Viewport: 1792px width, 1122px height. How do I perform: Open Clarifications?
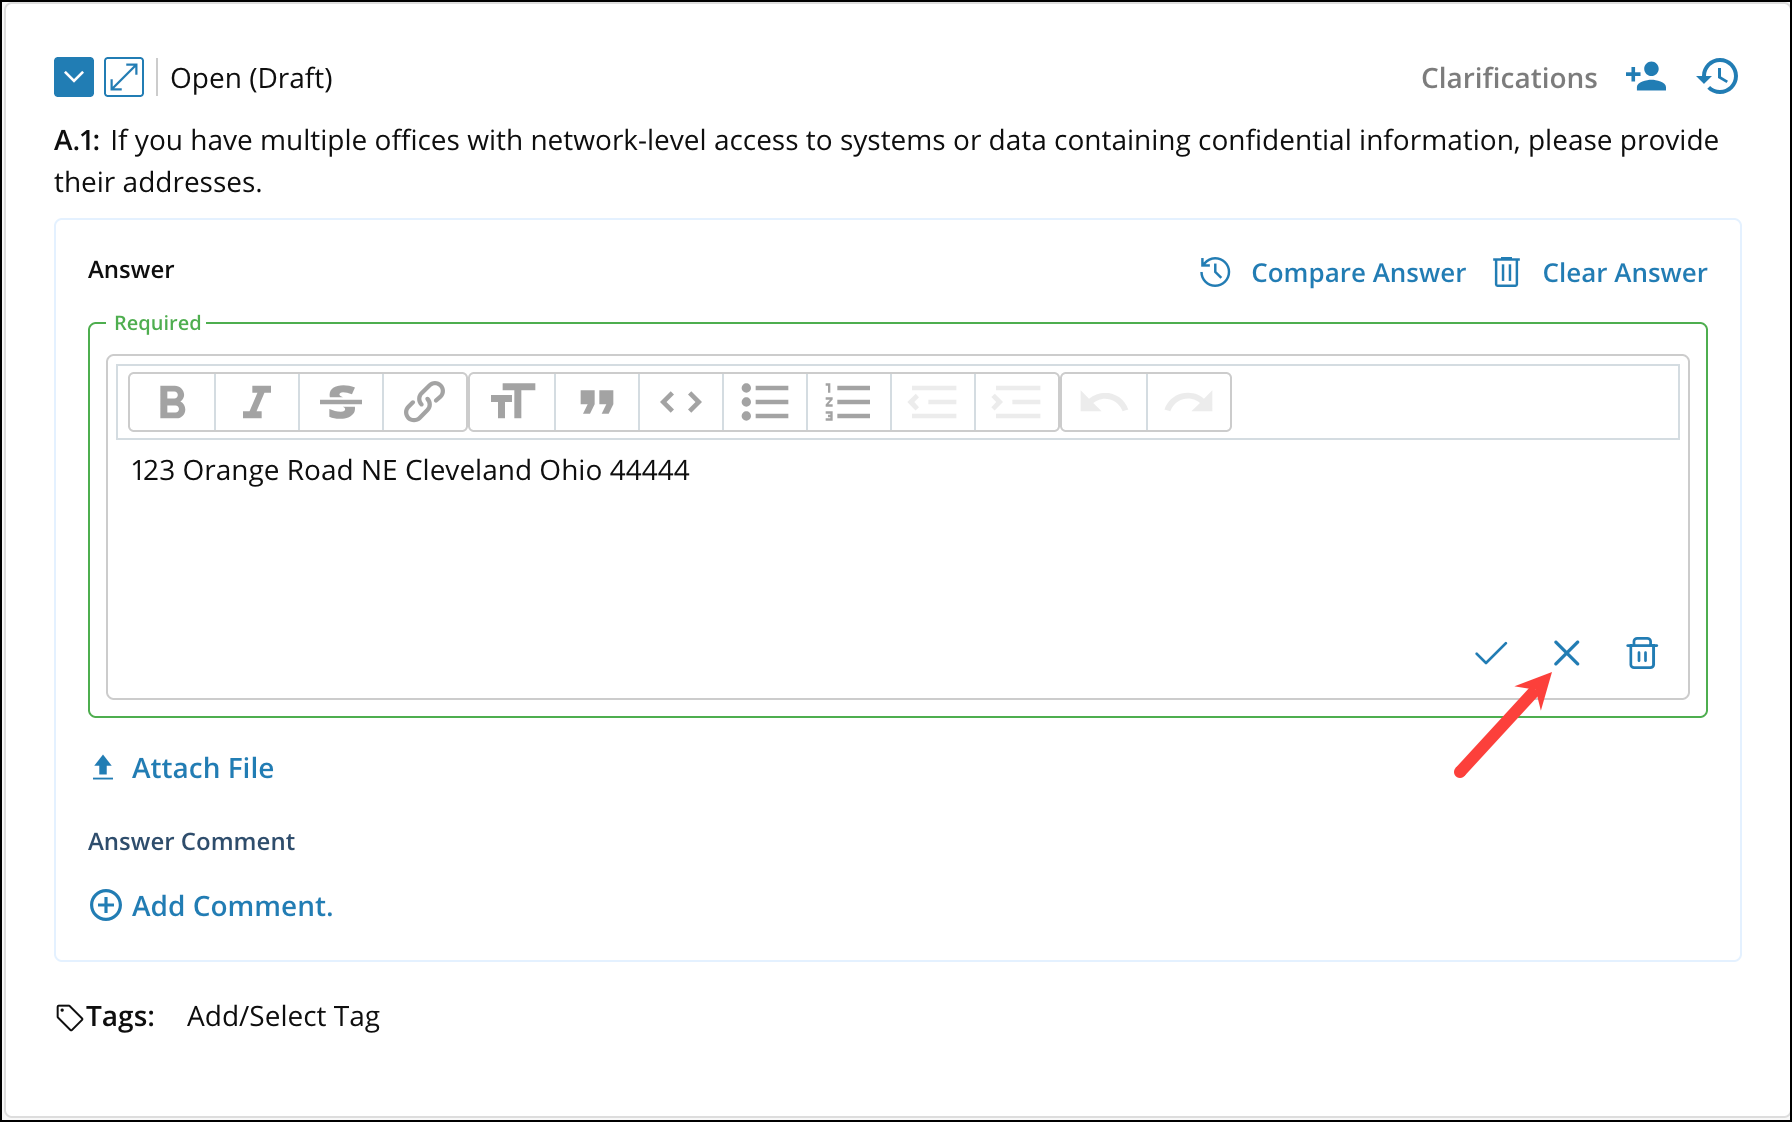[1508, 78]
